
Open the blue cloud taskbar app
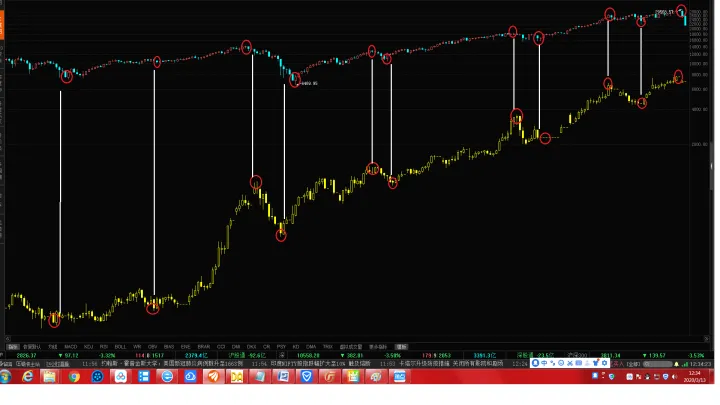190,377
